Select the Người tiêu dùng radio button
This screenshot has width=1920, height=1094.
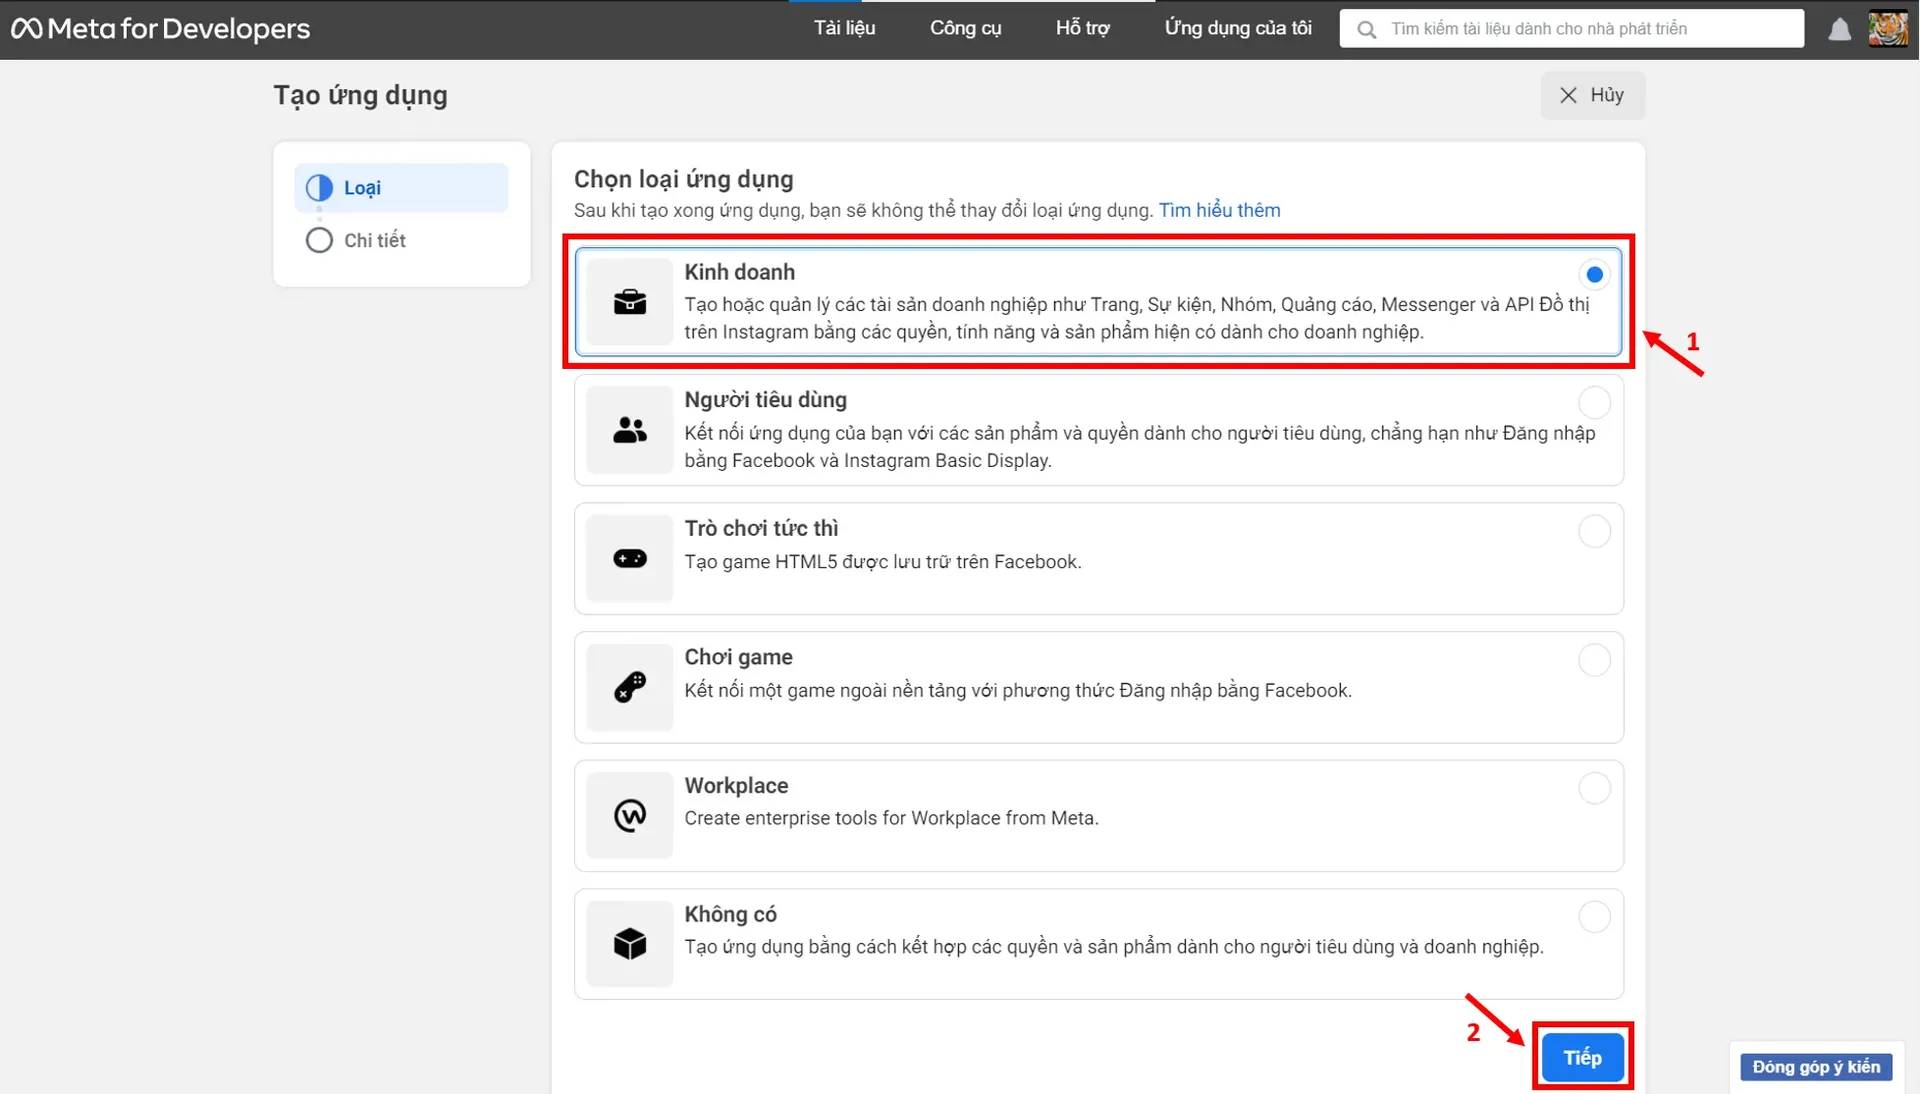[1594, 402]
